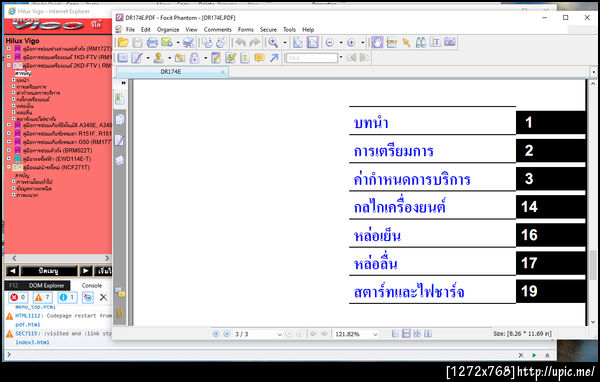Screen dimensions: 600x382
Task: Open the Bookmarks side panel icon
Action: [119, 99]
